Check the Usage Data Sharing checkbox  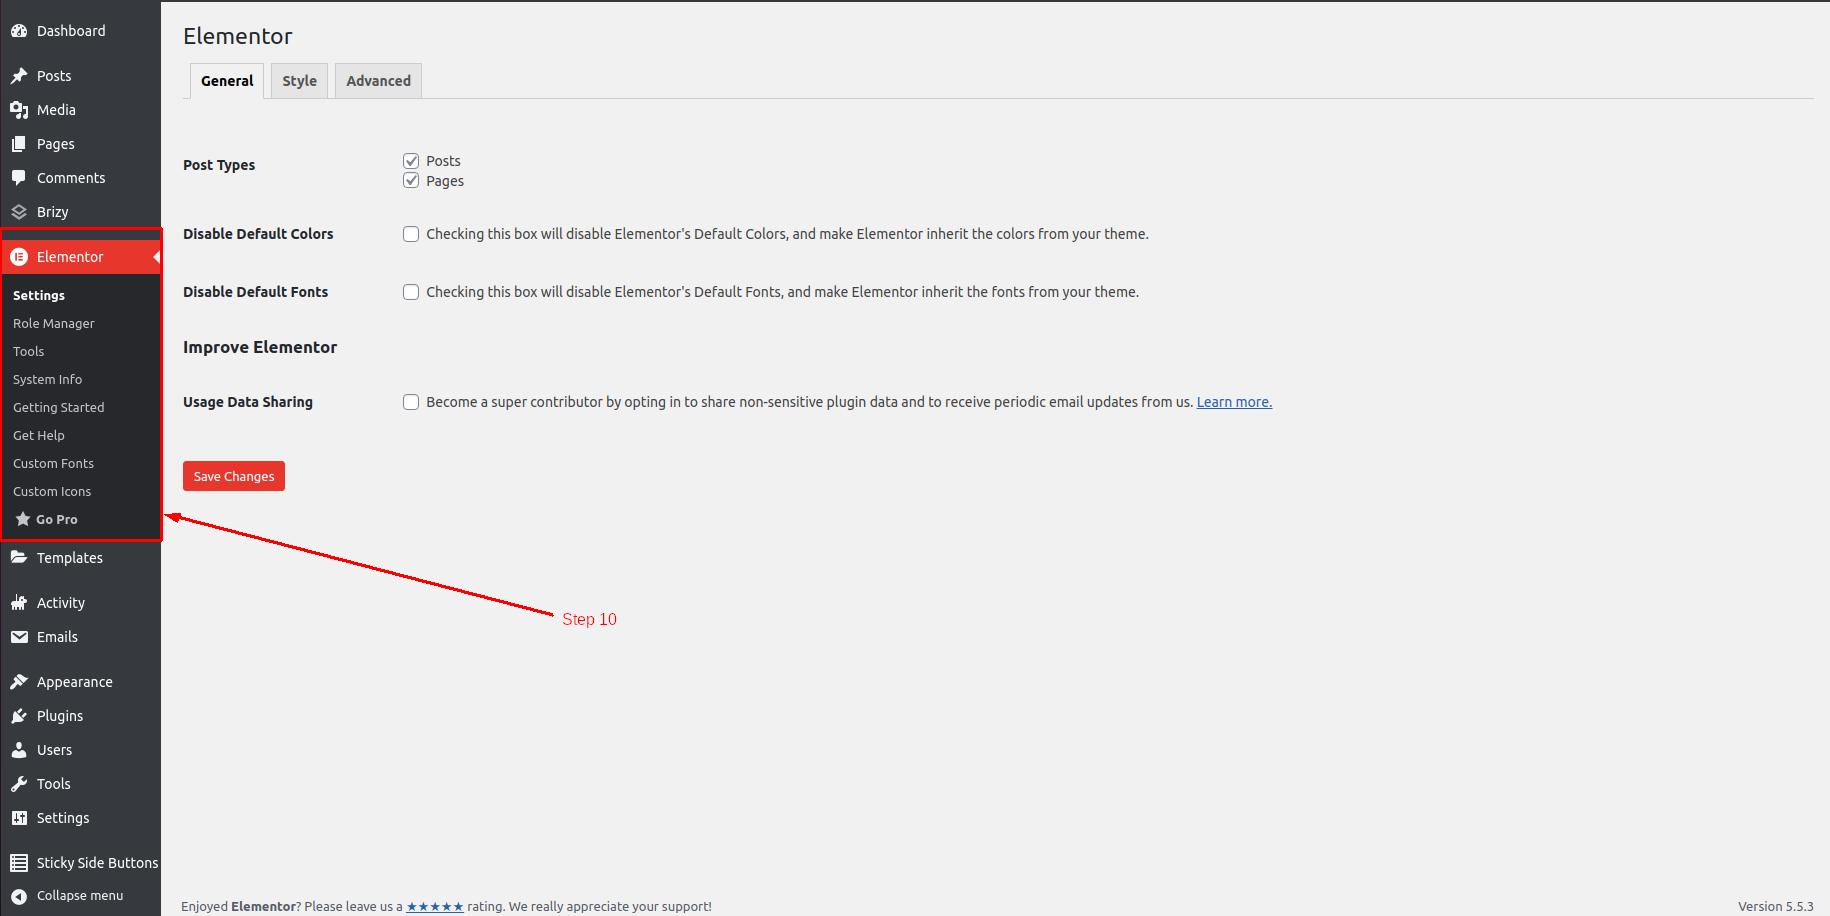[411, 402]
